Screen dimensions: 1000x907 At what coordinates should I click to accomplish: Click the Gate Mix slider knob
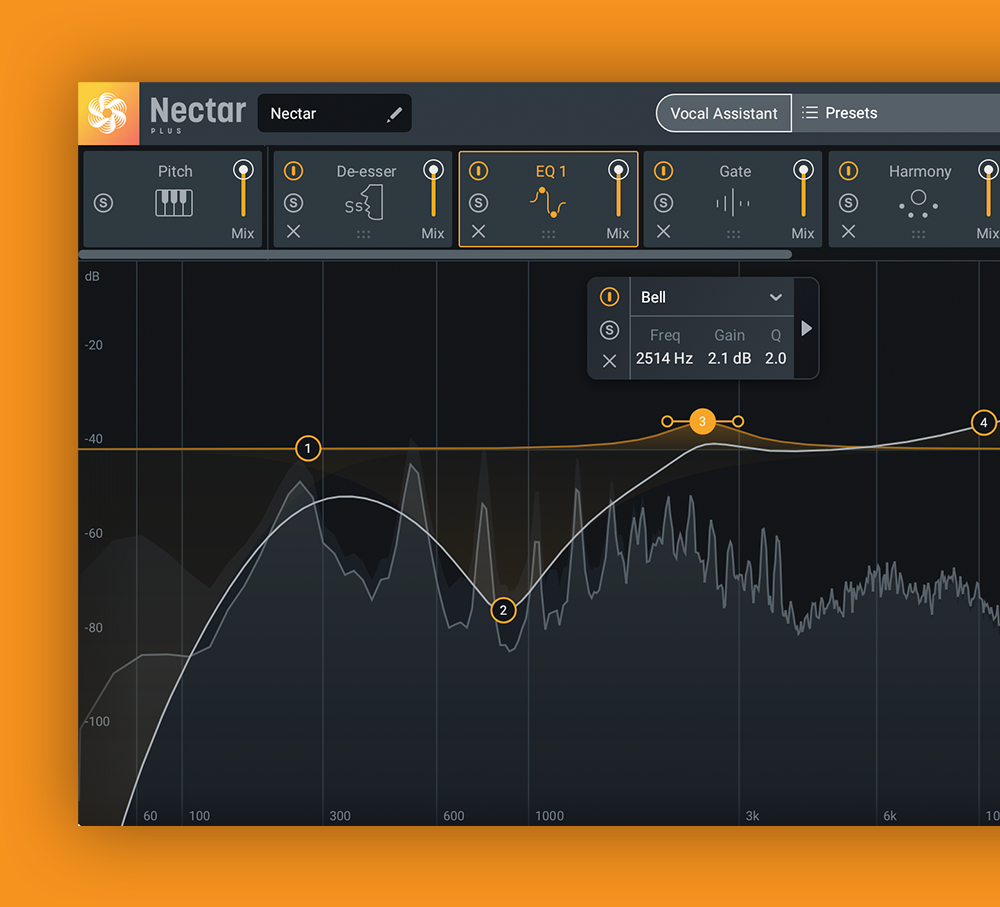pyautogui.click(x=803, y=170)
